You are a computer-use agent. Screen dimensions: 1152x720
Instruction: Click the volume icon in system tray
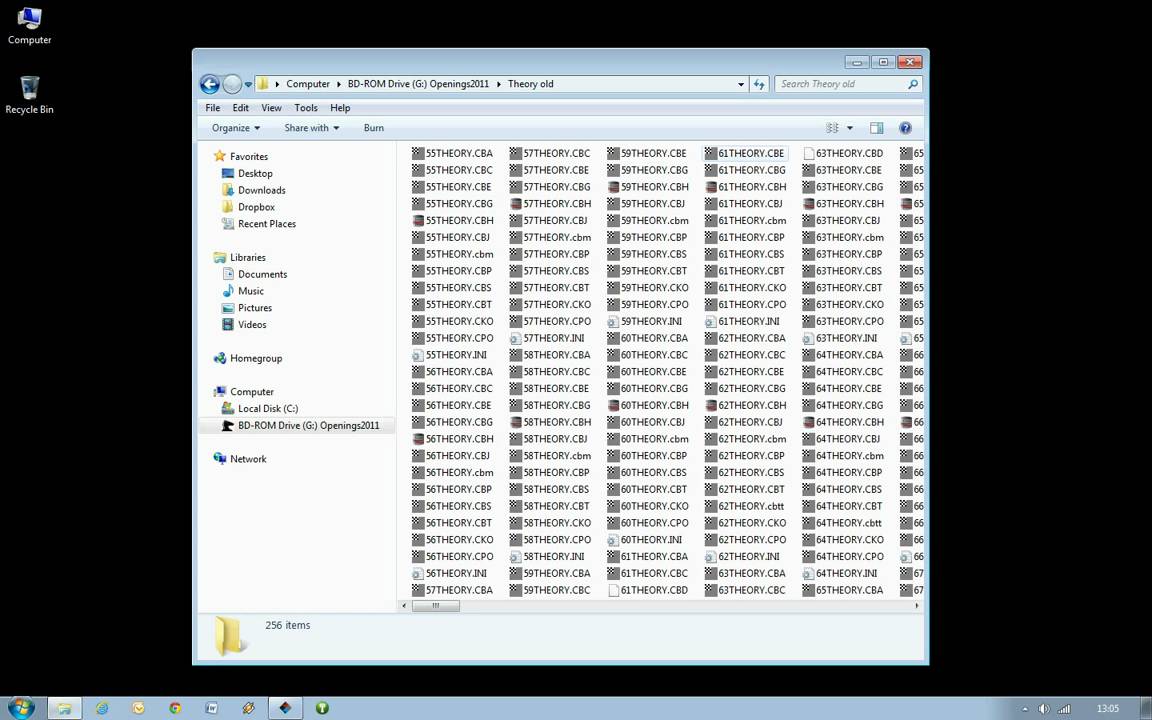(1043, 709)
